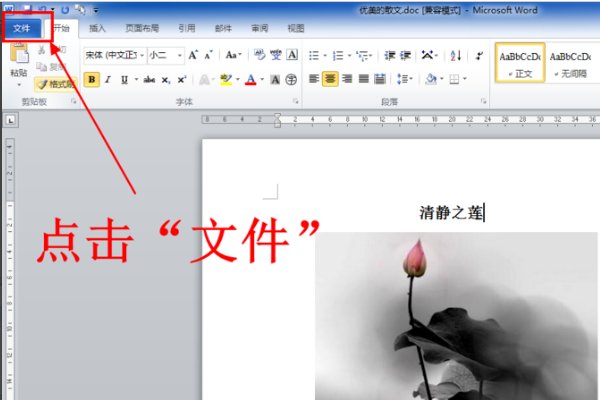The height and width of the screenshot is (400, 600).
Task: Click the sort A-Z icon
Action: (455, 56)
